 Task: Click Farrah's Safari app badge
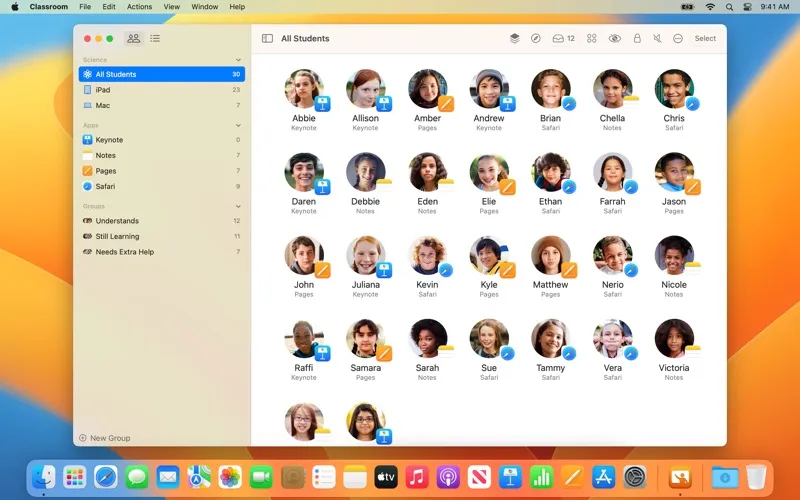(x=631, y=187)
